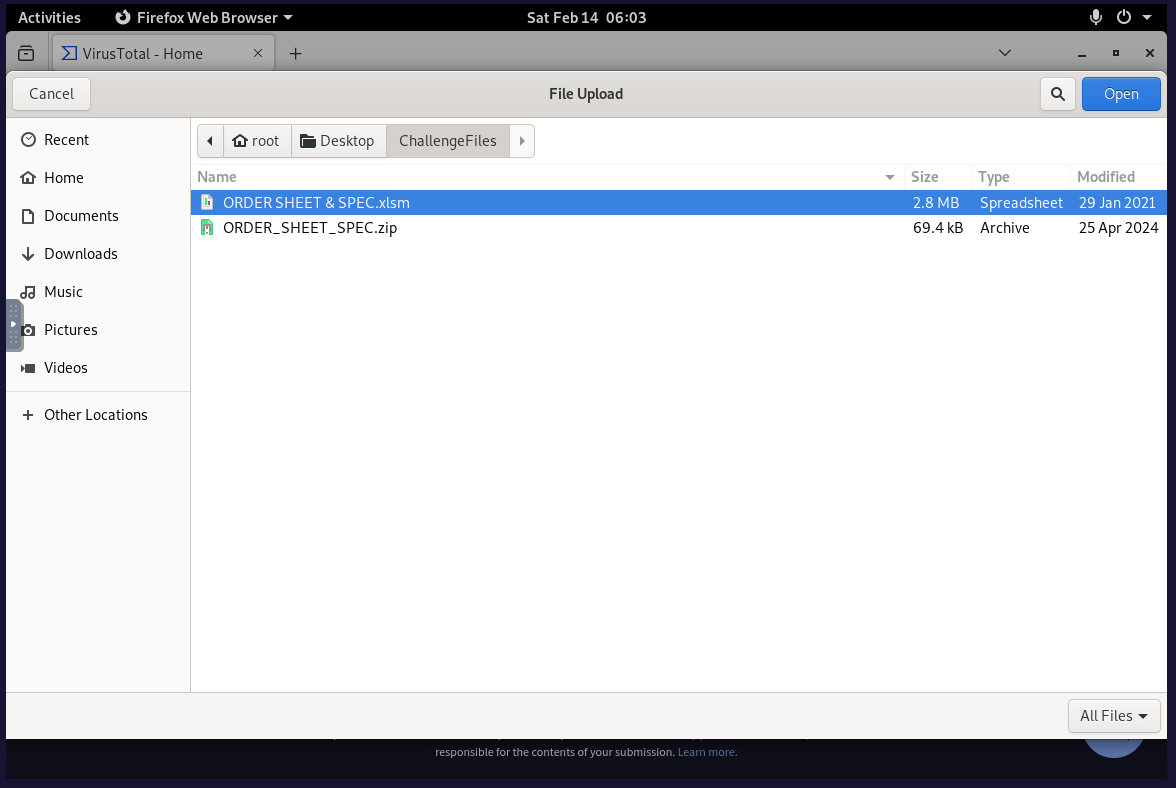Click the search magnifier icon in dialog header
1176x788 pixels.
click(x=1057, y=94)
